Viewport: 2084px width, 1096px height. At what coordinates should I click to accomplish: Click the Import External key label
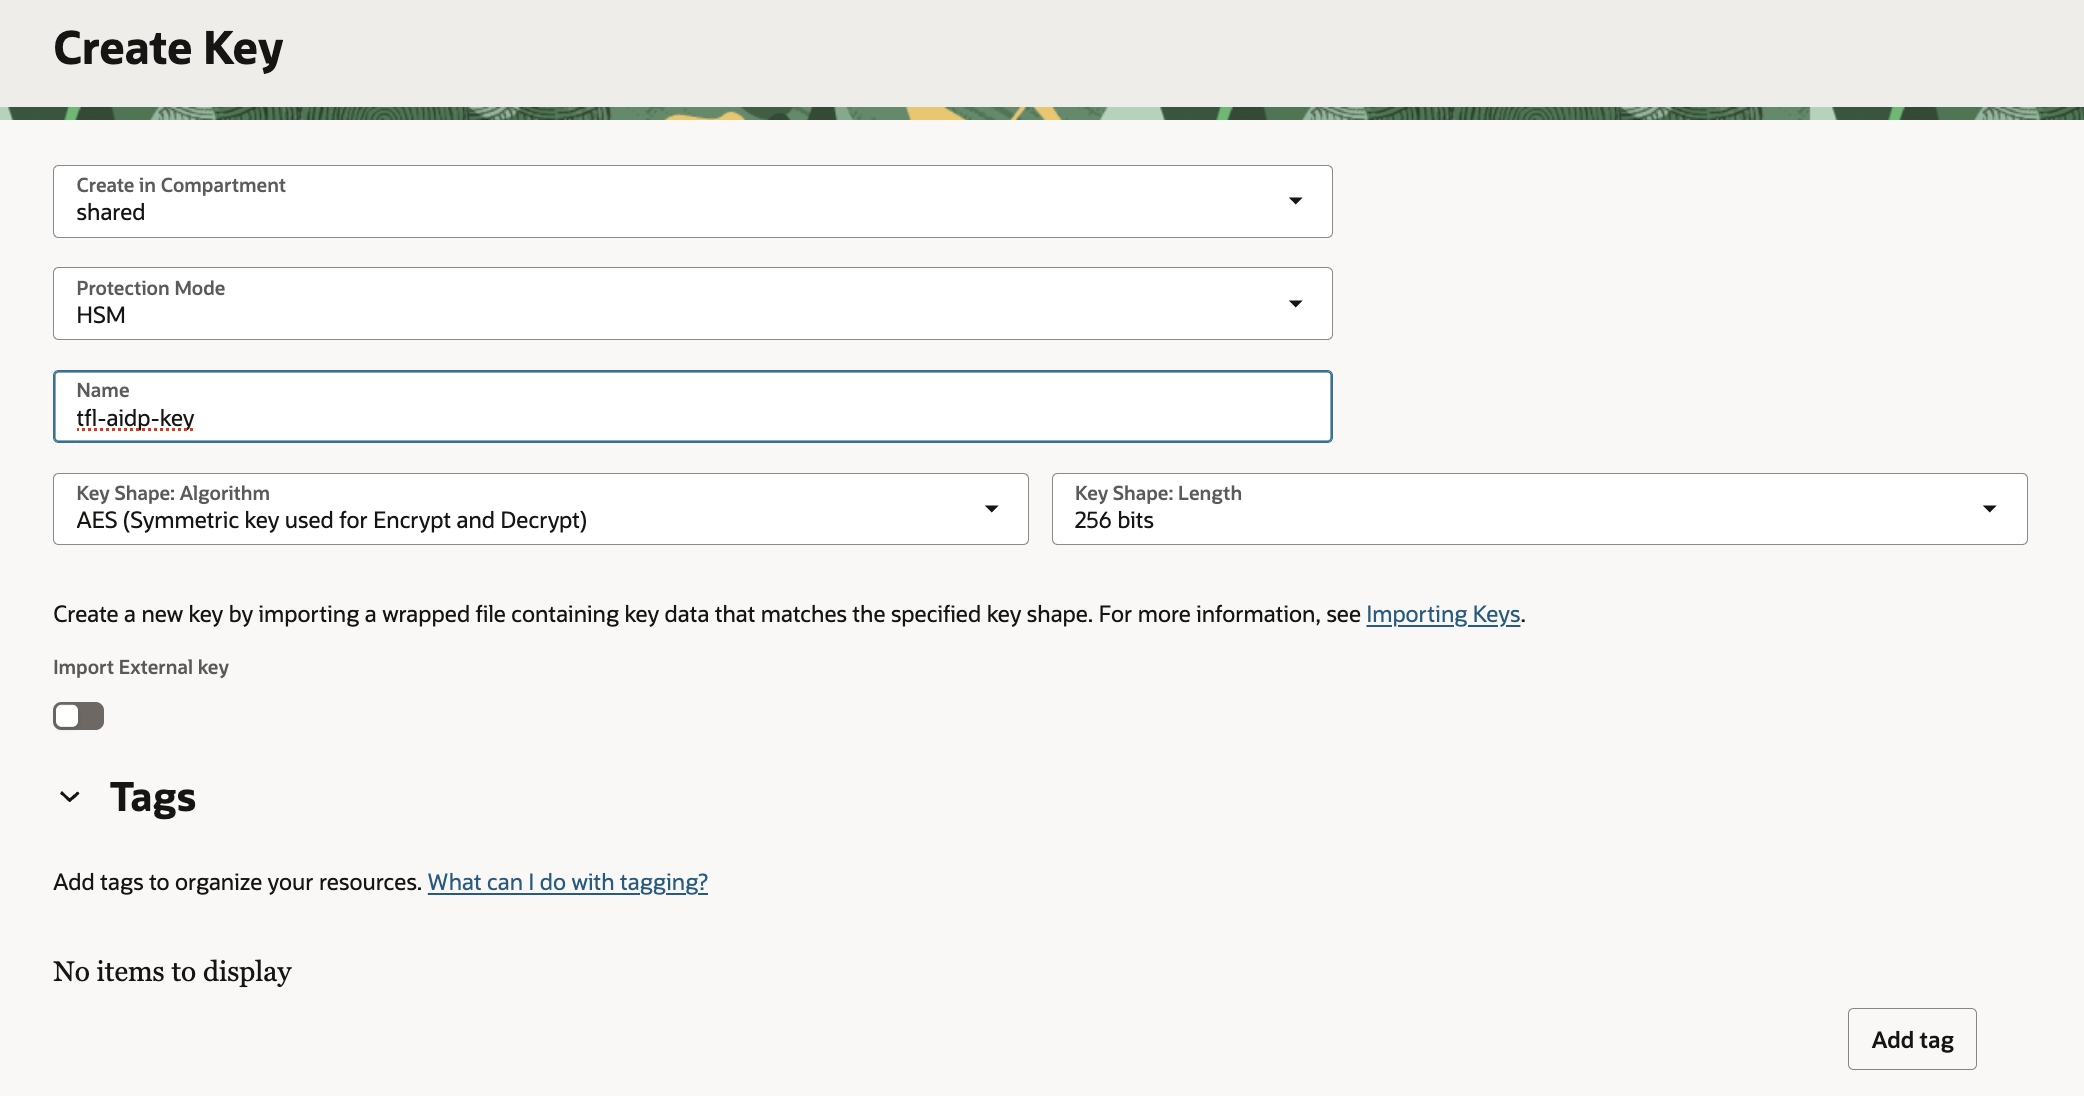point(141,667)
